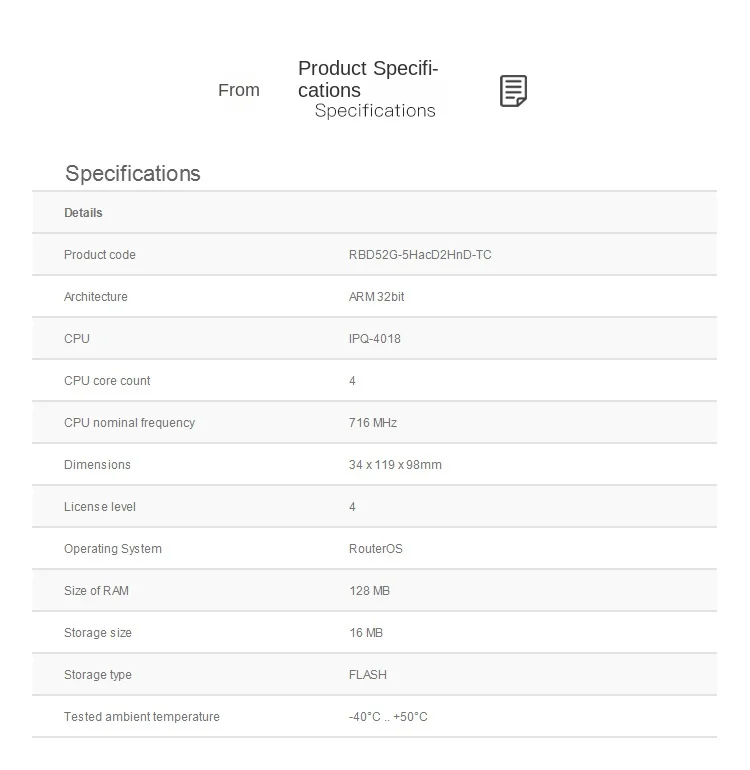Click the "Tested ambient temperature" label
This screenshot has width=750, height=770.
pos(142,717)
